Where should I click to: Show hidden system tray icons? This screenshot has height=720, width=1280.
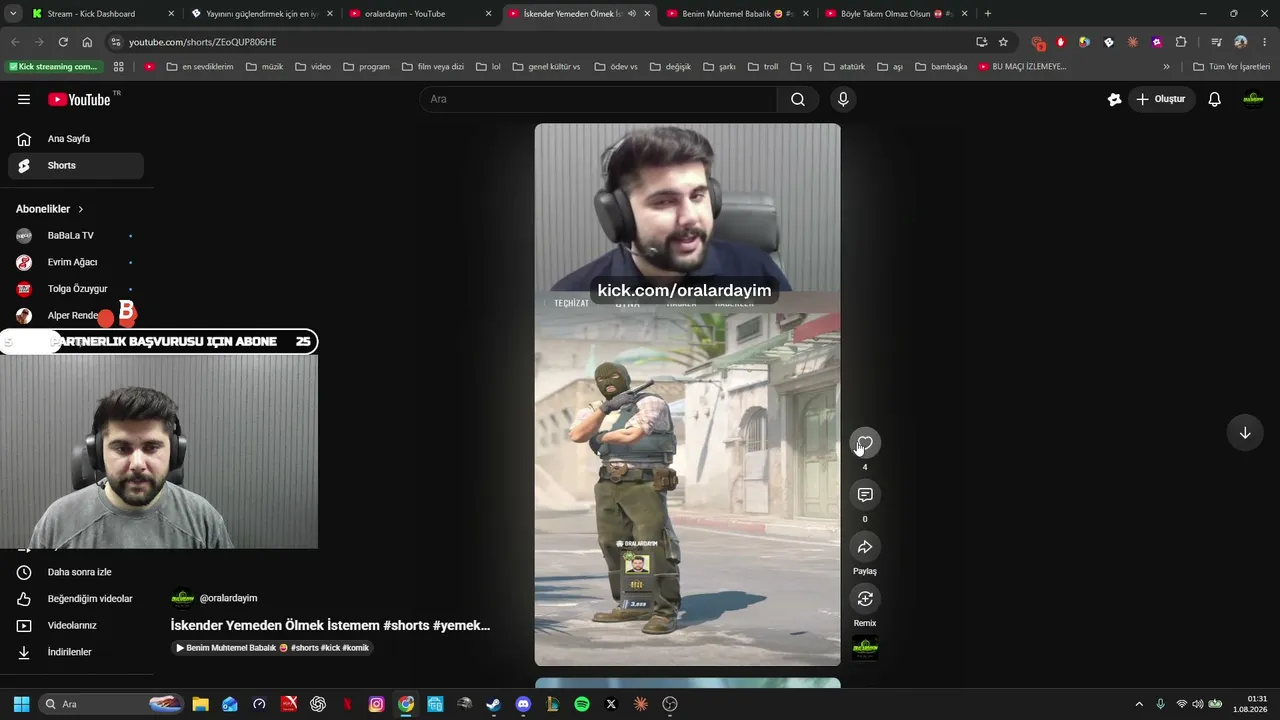(1138, 704)
